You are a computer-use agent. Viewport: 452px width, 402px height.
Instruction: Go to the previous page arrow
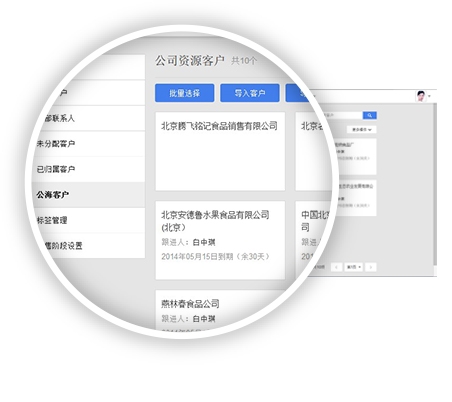(x=336, y=267)
